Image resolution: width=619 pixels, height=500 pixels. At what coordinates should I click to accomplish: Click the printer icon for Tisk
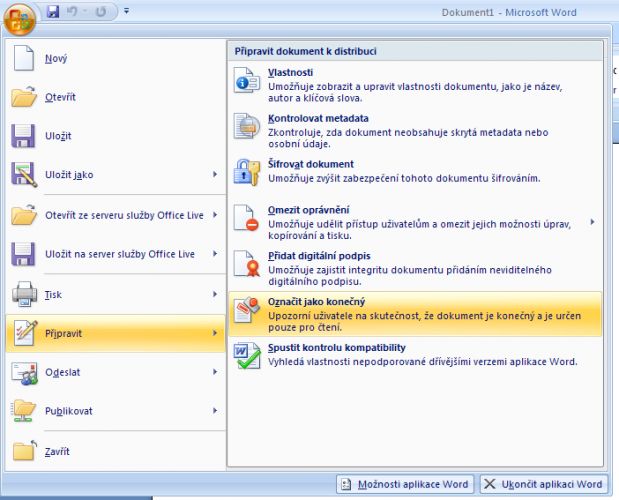coord(24,294)
